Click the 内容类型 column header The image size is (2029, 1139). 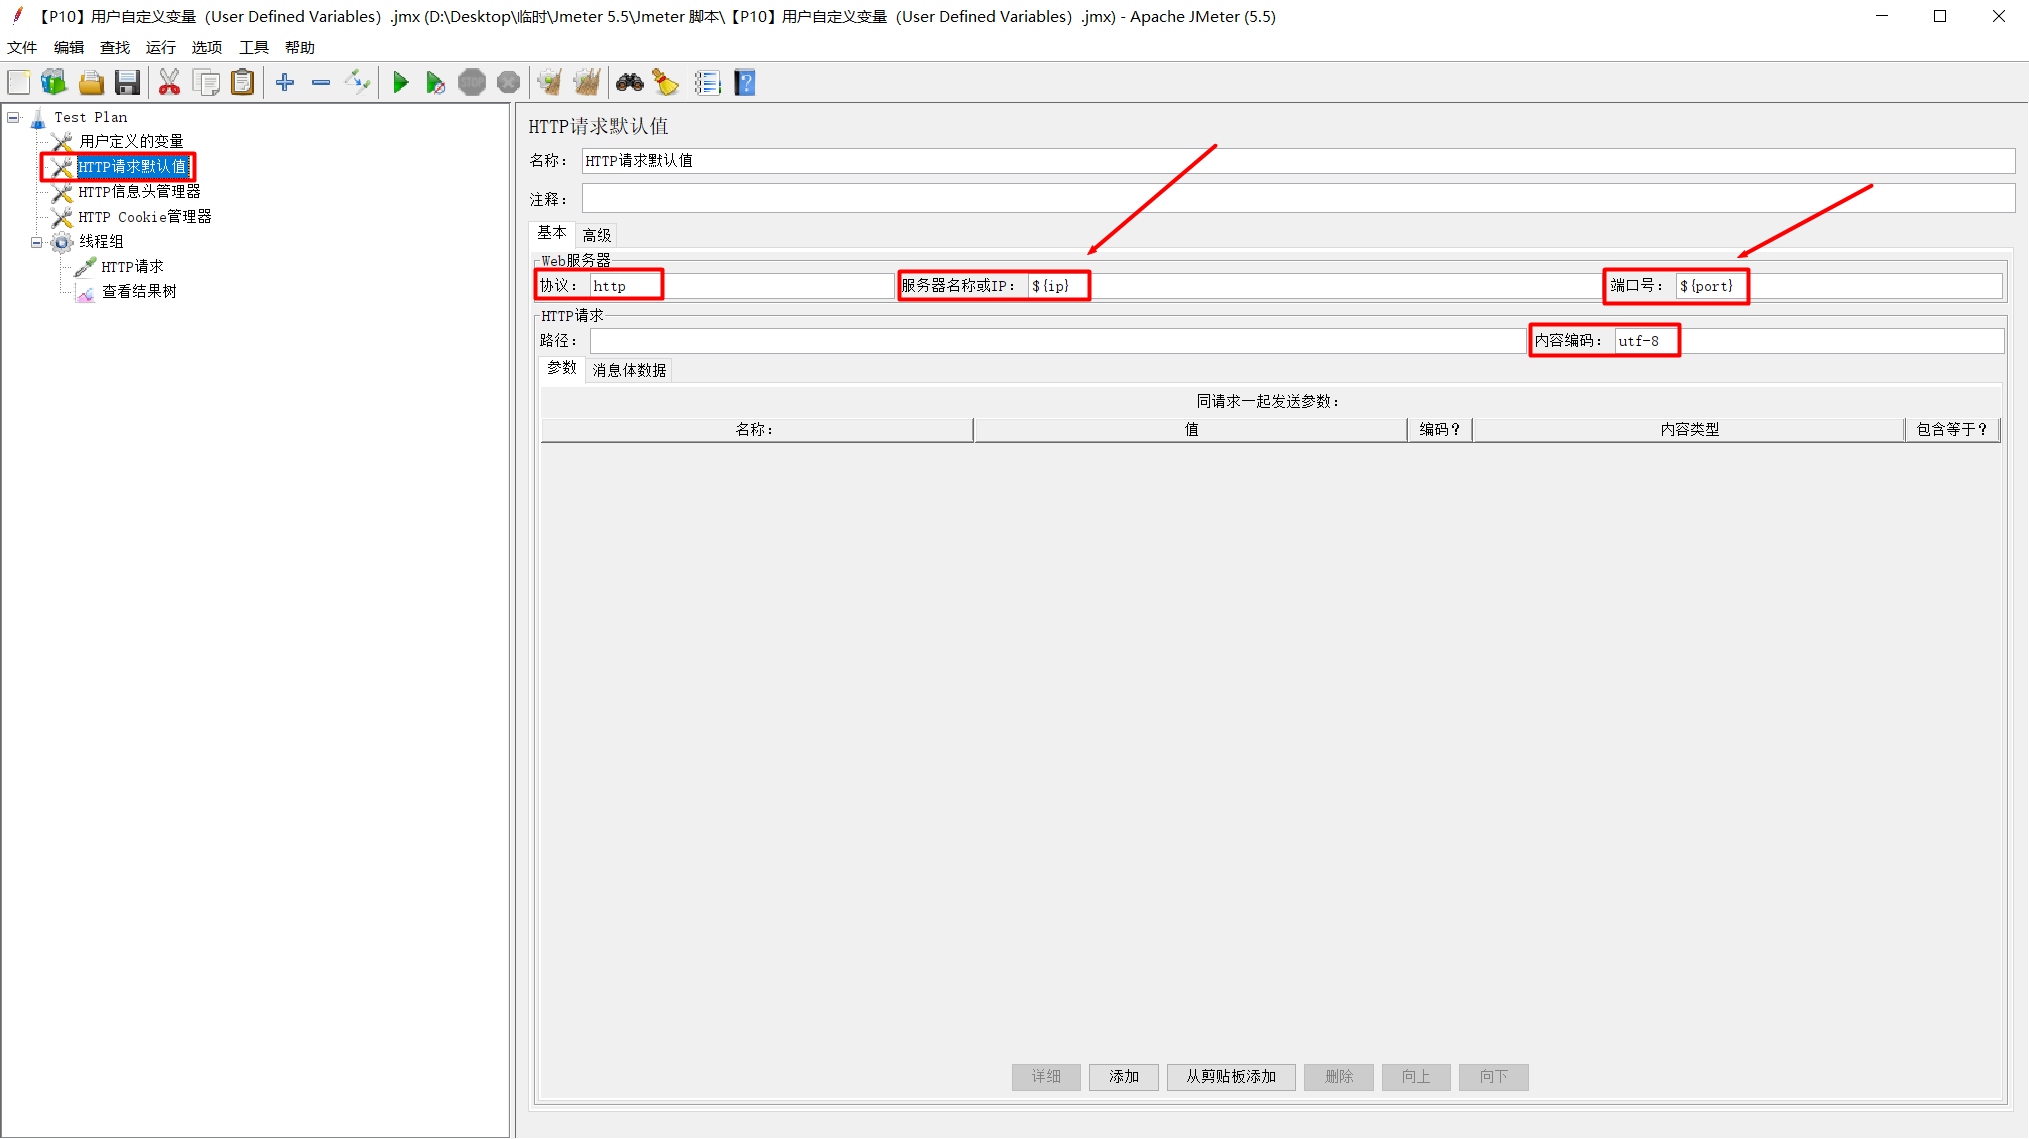click(1689, 430)
